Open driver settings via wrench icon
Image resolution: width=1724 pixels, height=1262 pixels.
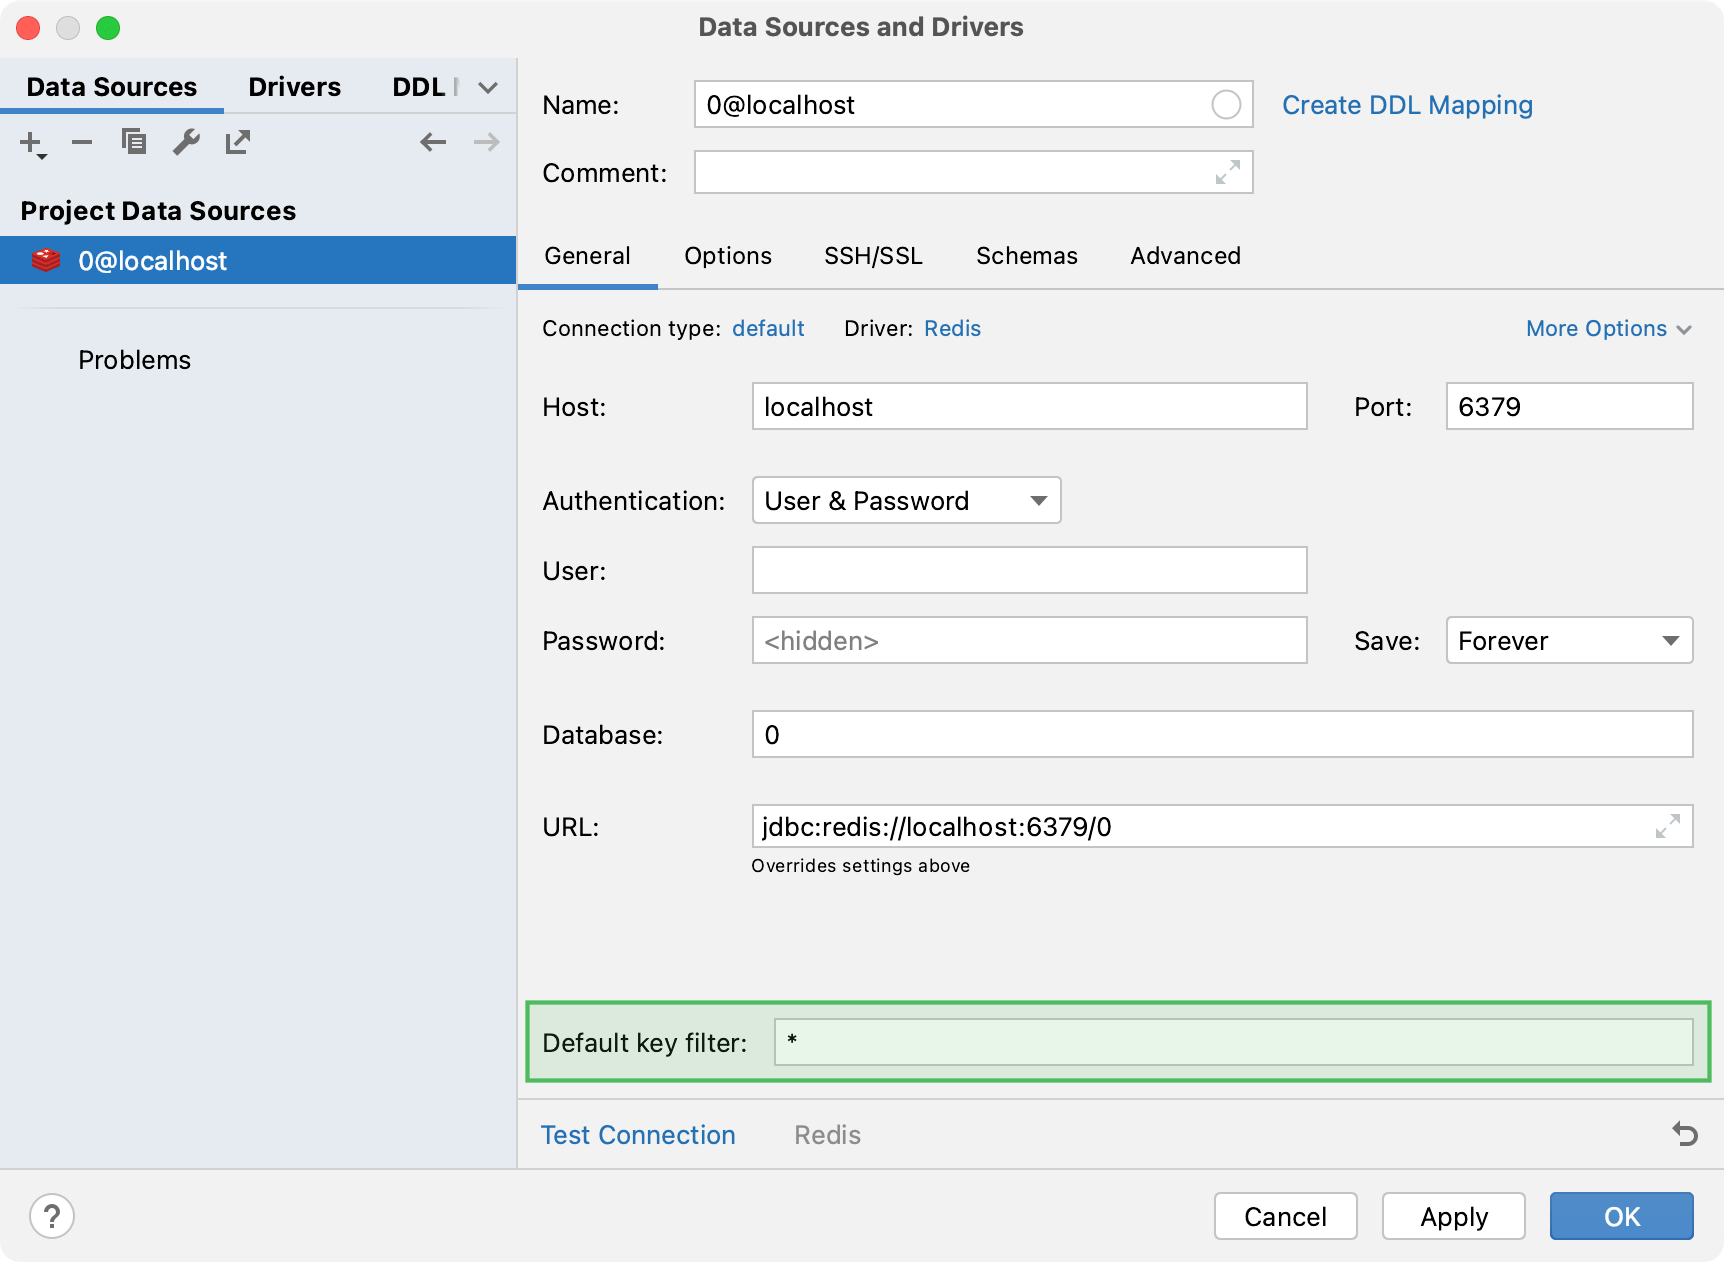(186, 143)
